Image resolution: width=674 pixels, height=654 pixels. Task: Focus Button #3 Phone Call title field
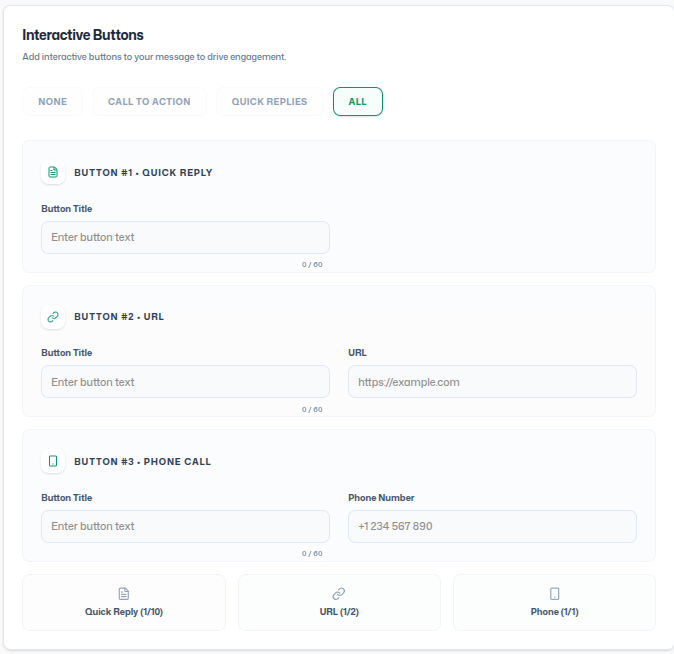(185, 526)
